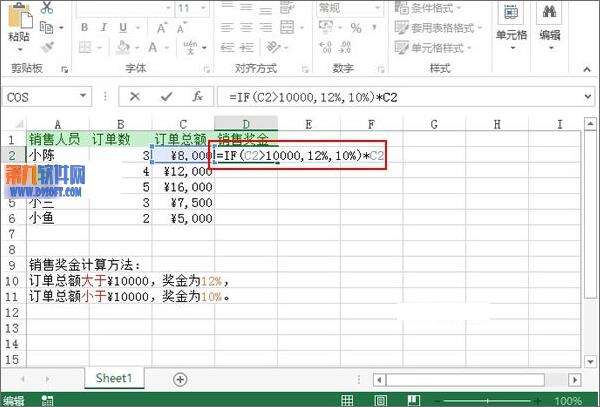600x407 pixels.
Task: Open the number format (常规) dropdown
Action: [x=378, y=8]
